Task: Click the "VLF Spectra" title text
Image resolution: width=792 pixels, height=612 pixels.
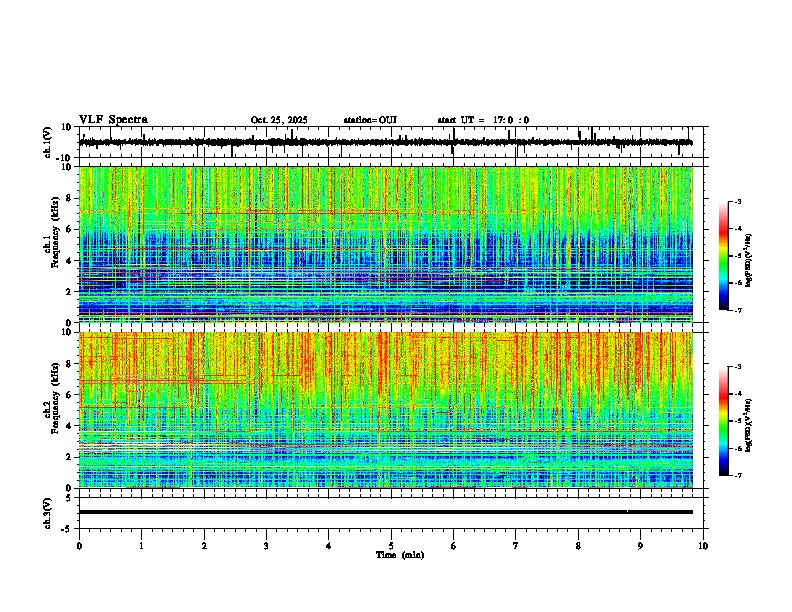Action: pos(113,120)
